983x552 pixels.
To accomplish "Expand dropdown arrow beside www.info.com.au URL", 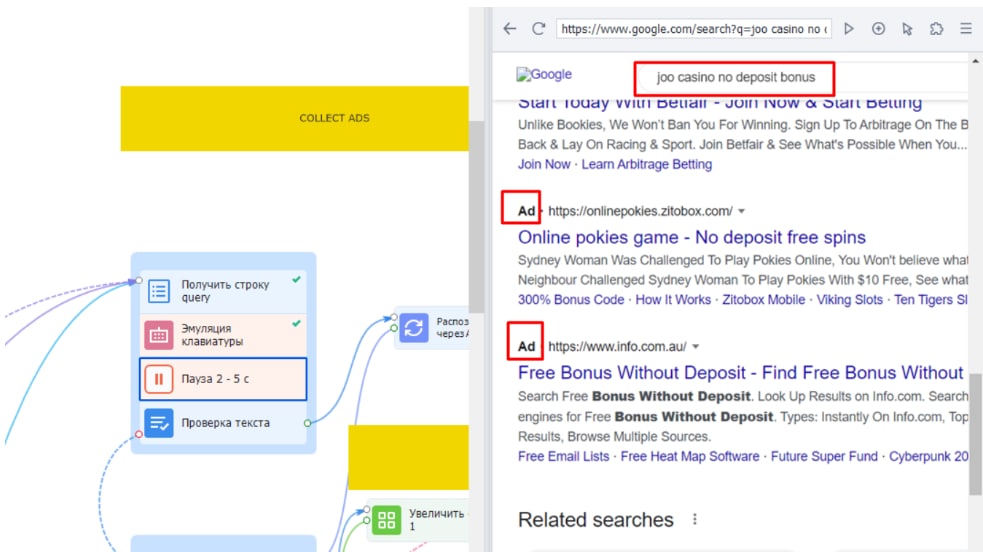I will 696,347.
